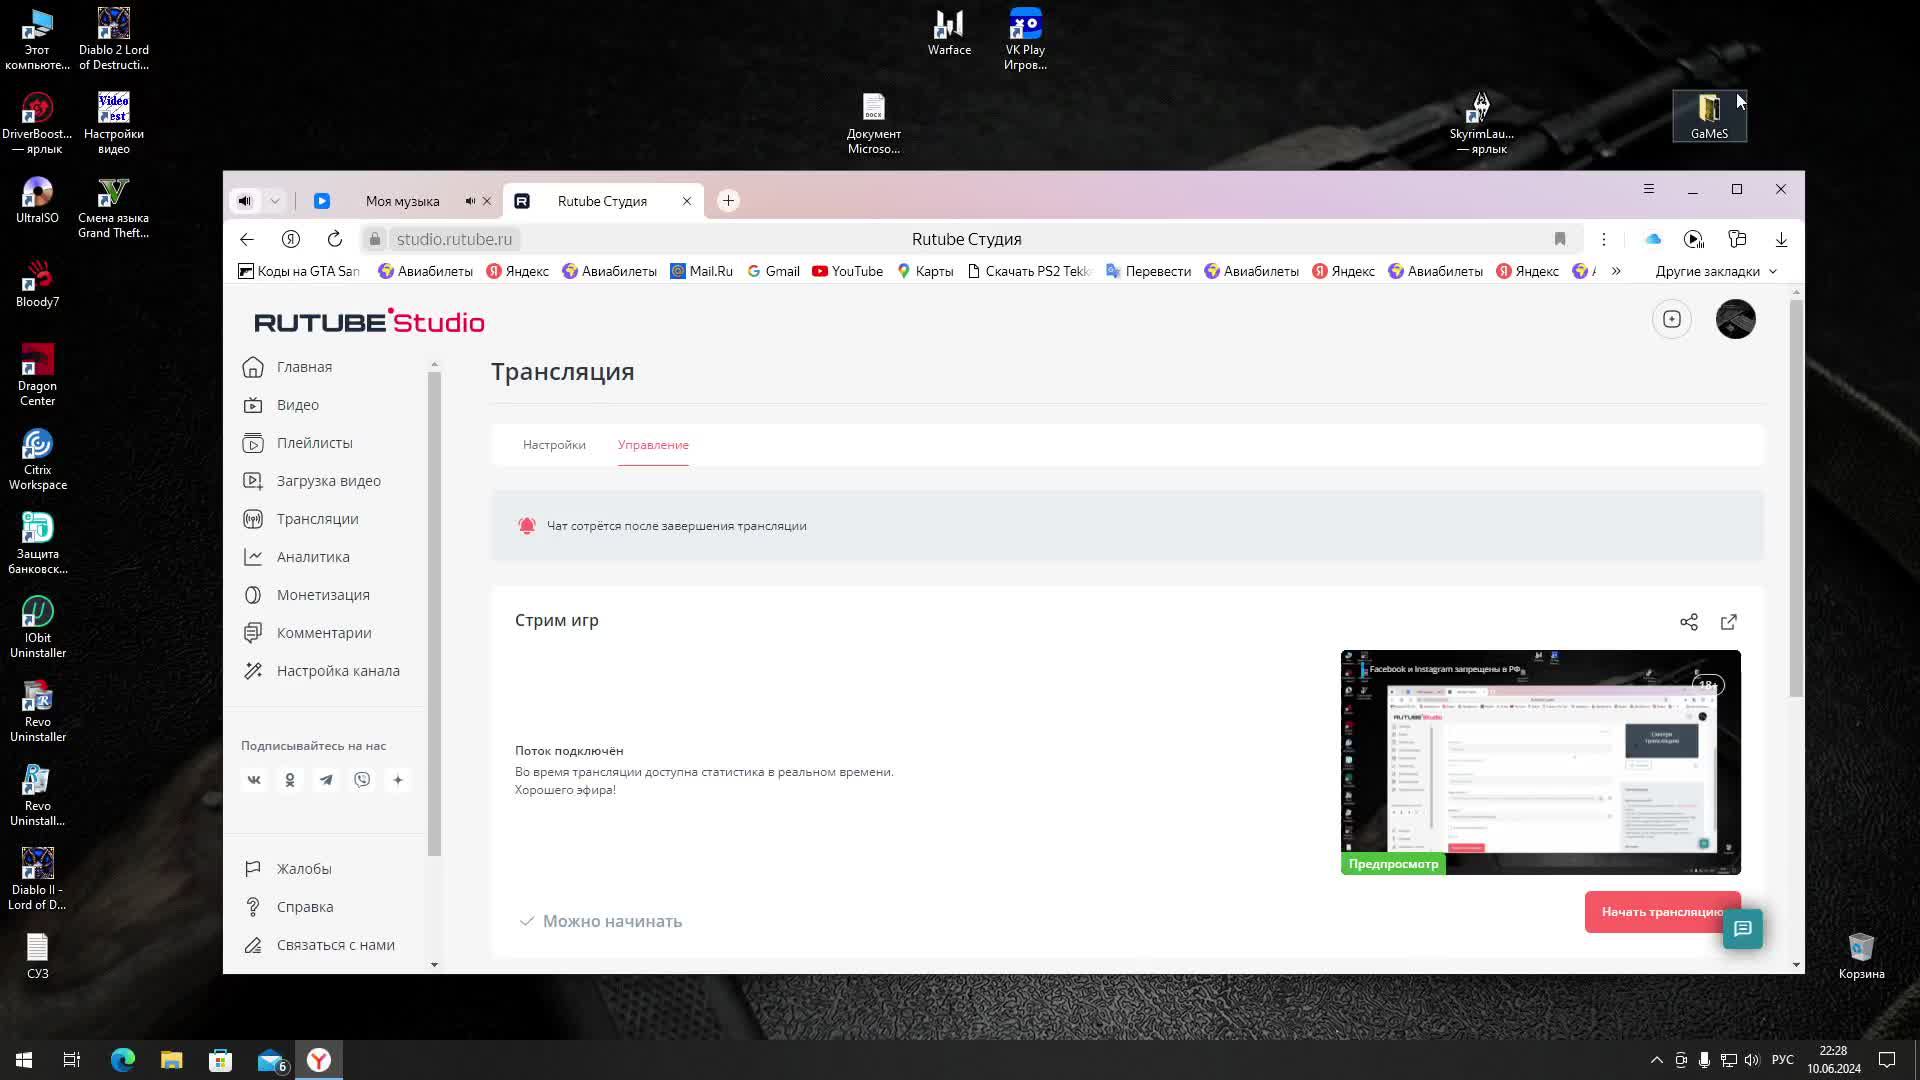
Task: Switch to the Настройки tab
Action: click(x=554, y=445)
